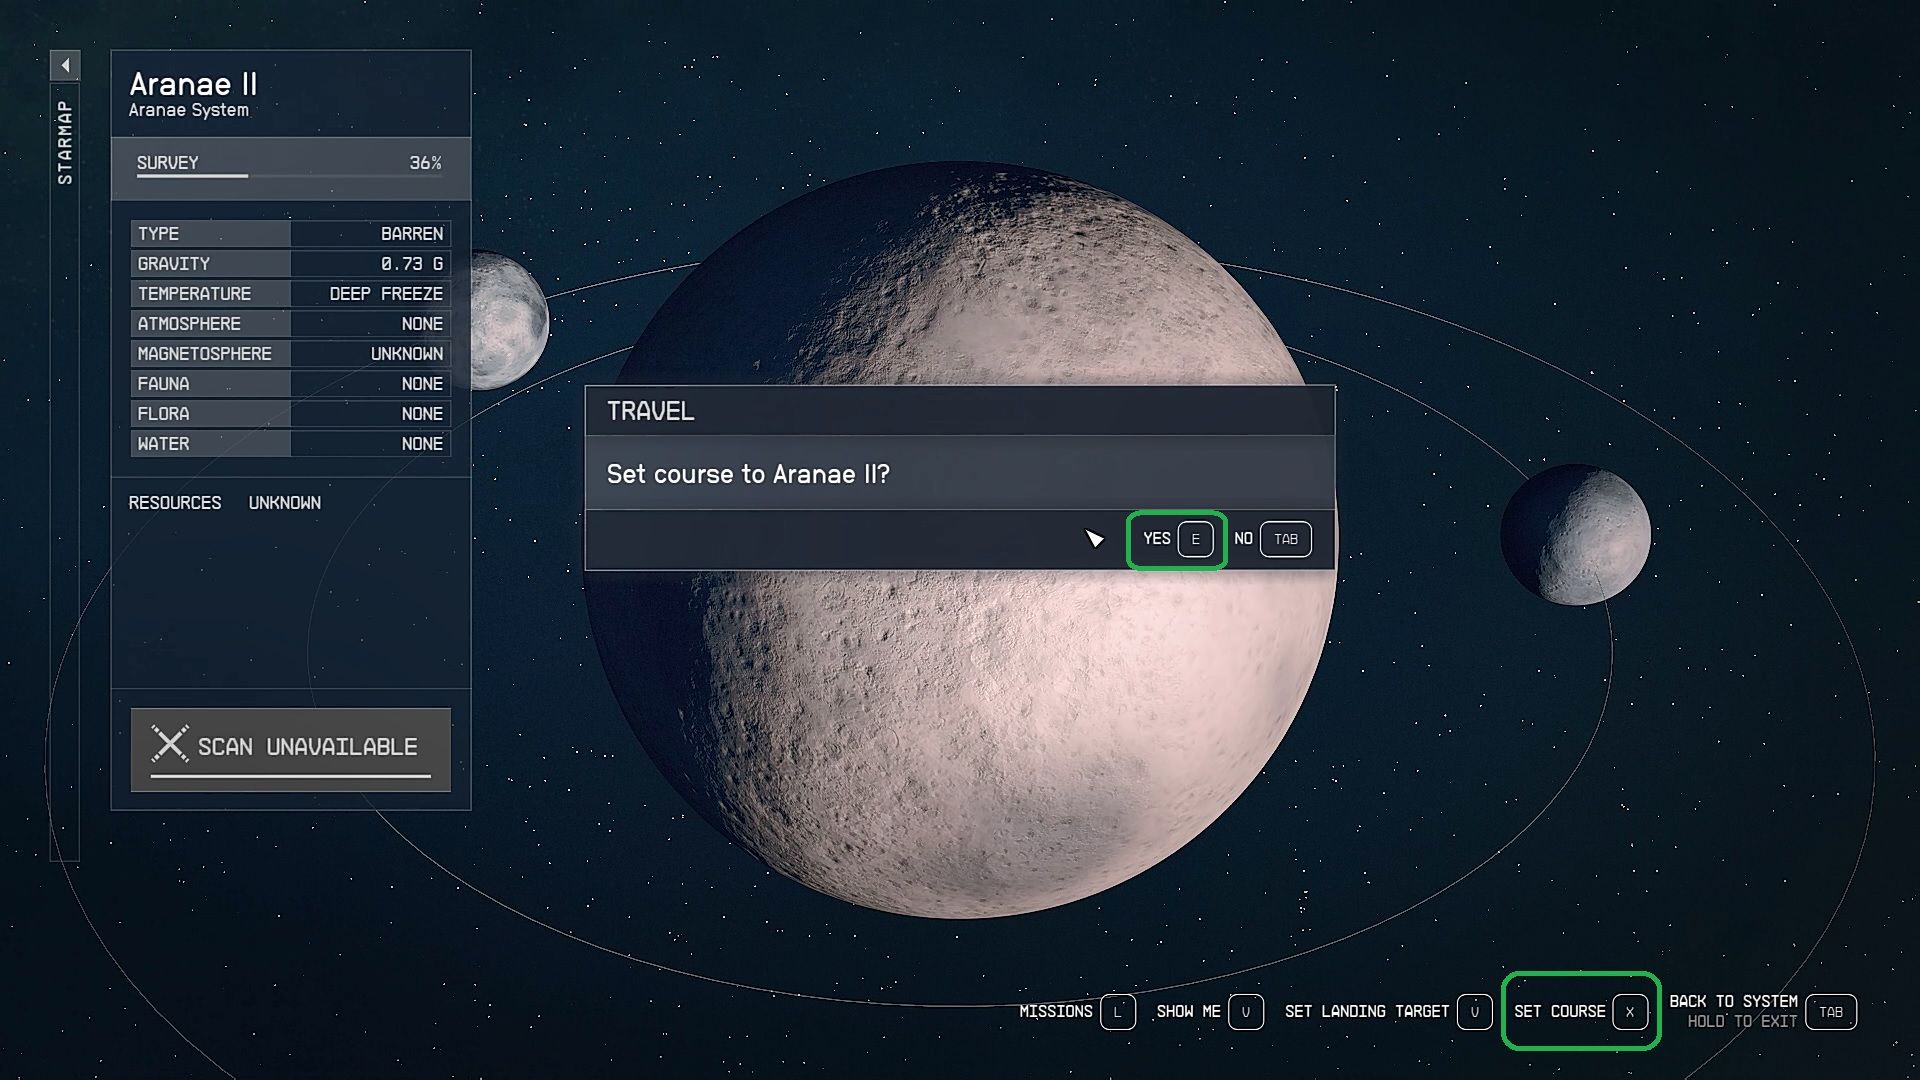Click the L key icon for Missions

click(x=1117, y=1012)
